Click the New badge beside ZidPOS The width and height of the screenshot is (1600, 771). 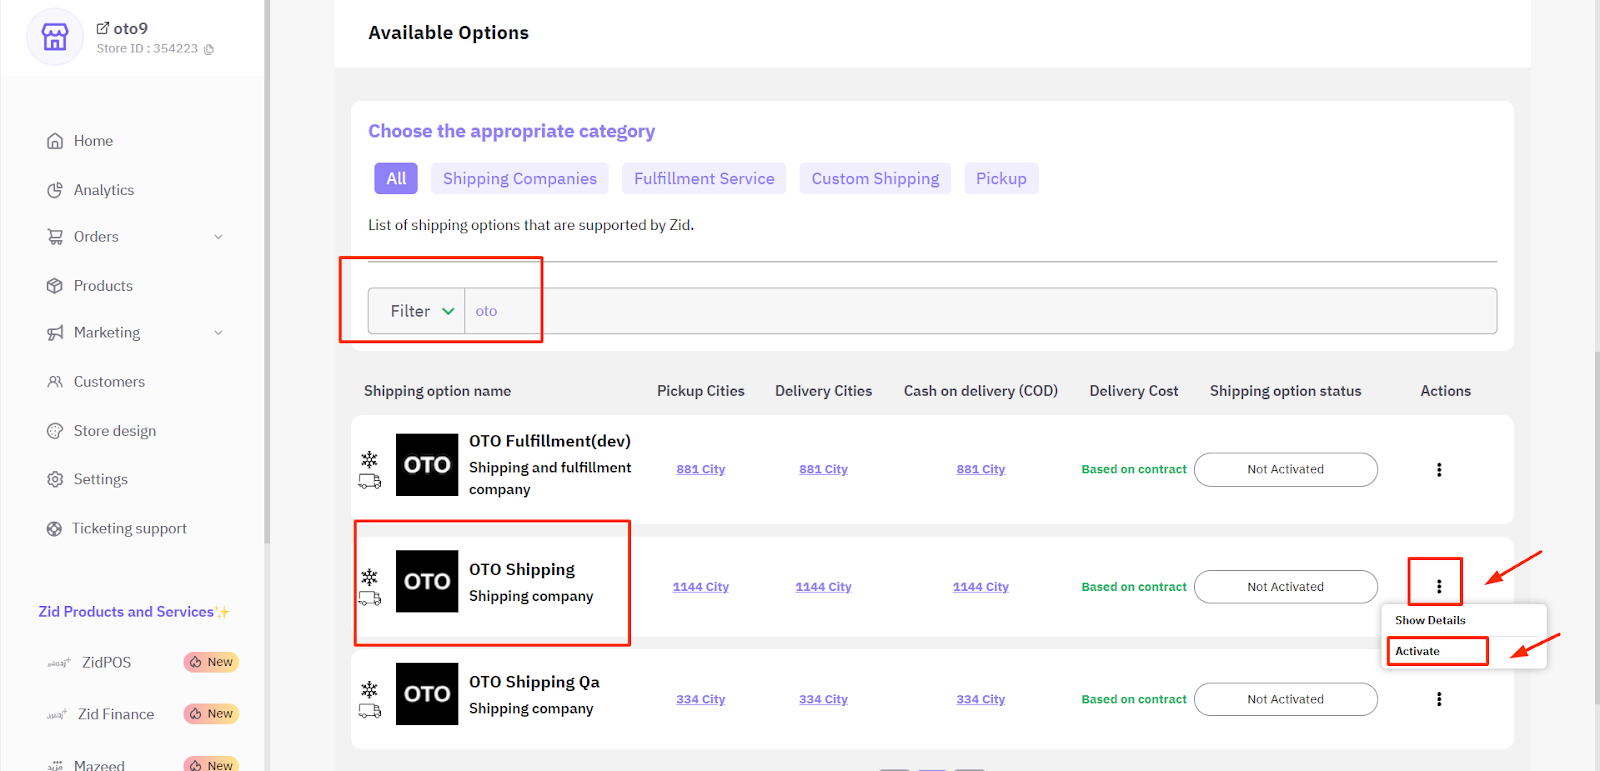pos(211,662)
